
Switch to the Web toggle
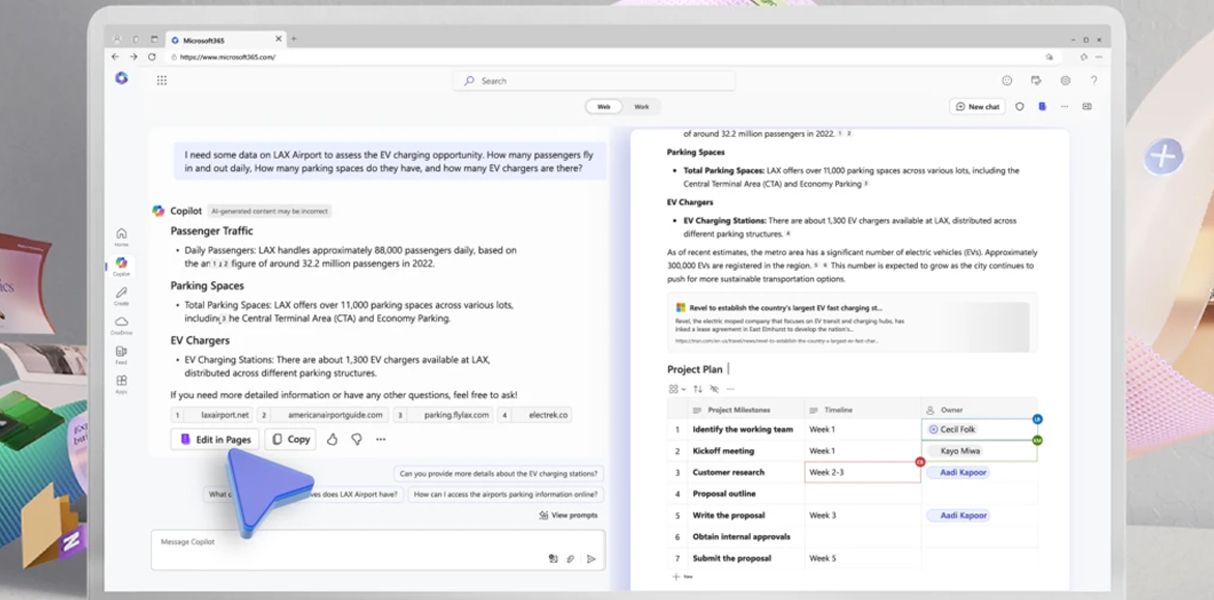(604, 106)
